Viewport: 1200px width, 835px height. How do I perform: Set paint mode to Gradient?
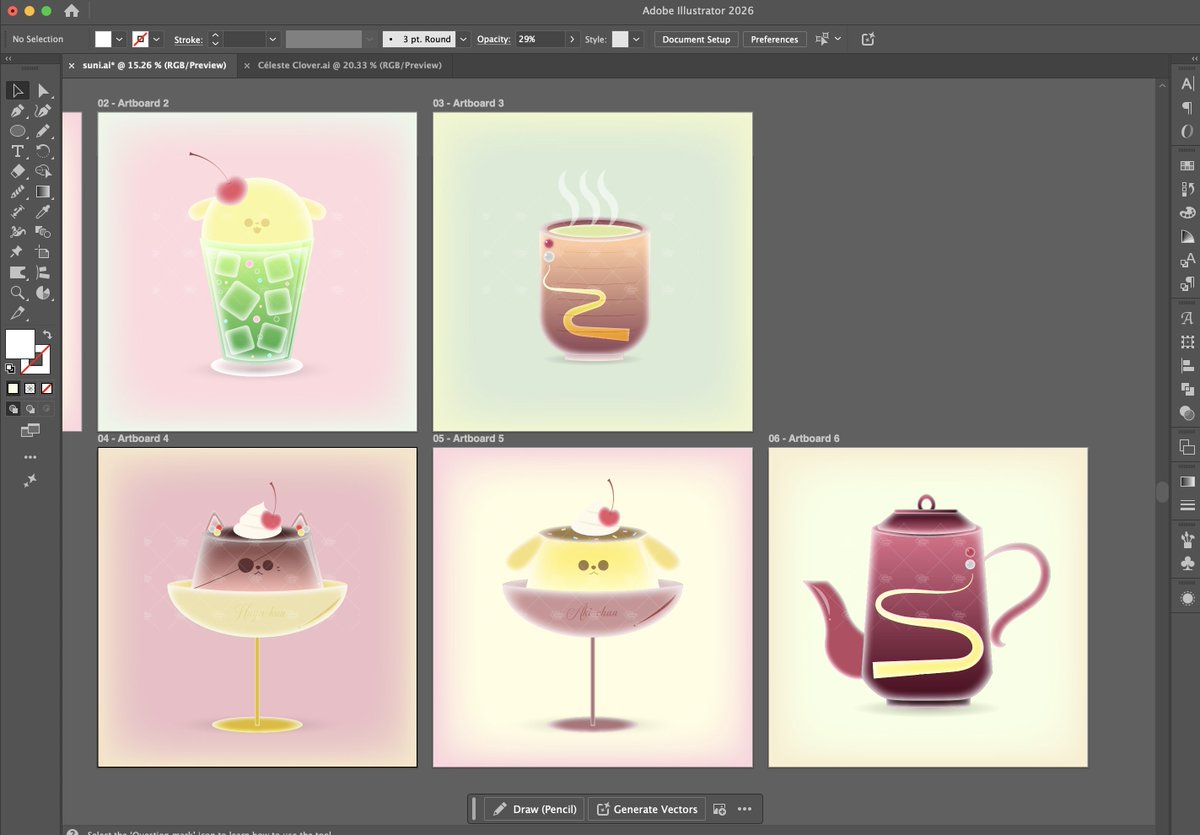(x=30, y=388)
